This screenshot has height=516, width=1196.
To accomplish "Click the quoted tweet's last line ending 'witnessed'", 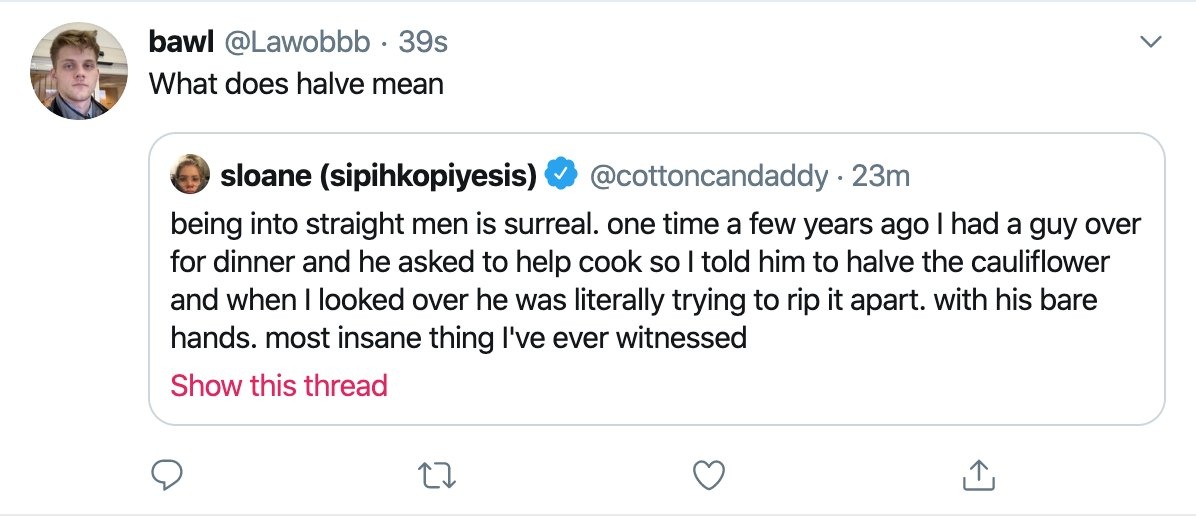I will coord(458,337).
